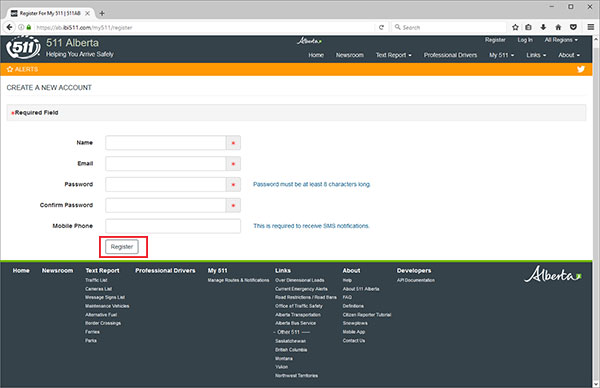Open About 511 Alberta footer link
The width and height of the screenshot is (600, 388).
click(361, 289)
